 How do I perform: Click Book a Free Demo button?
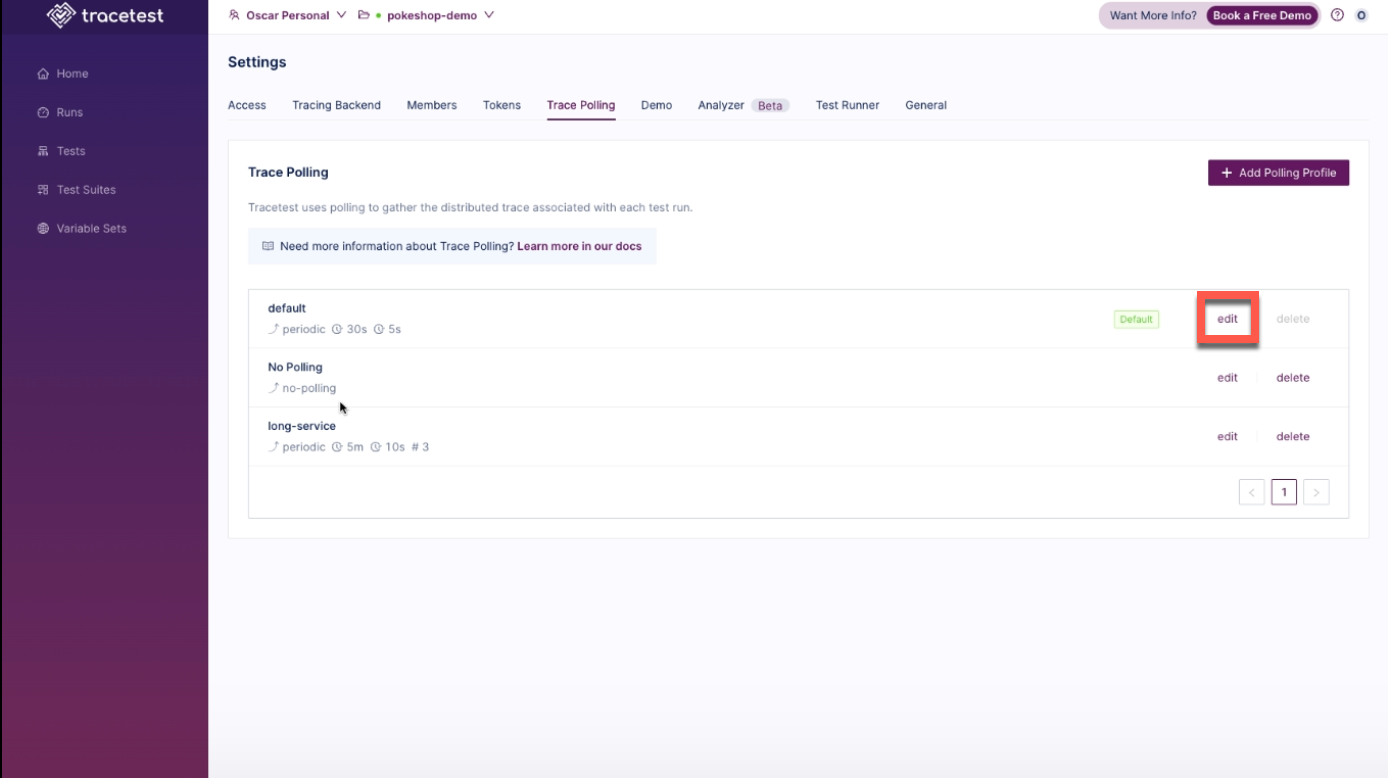[x=1262, y=15]
